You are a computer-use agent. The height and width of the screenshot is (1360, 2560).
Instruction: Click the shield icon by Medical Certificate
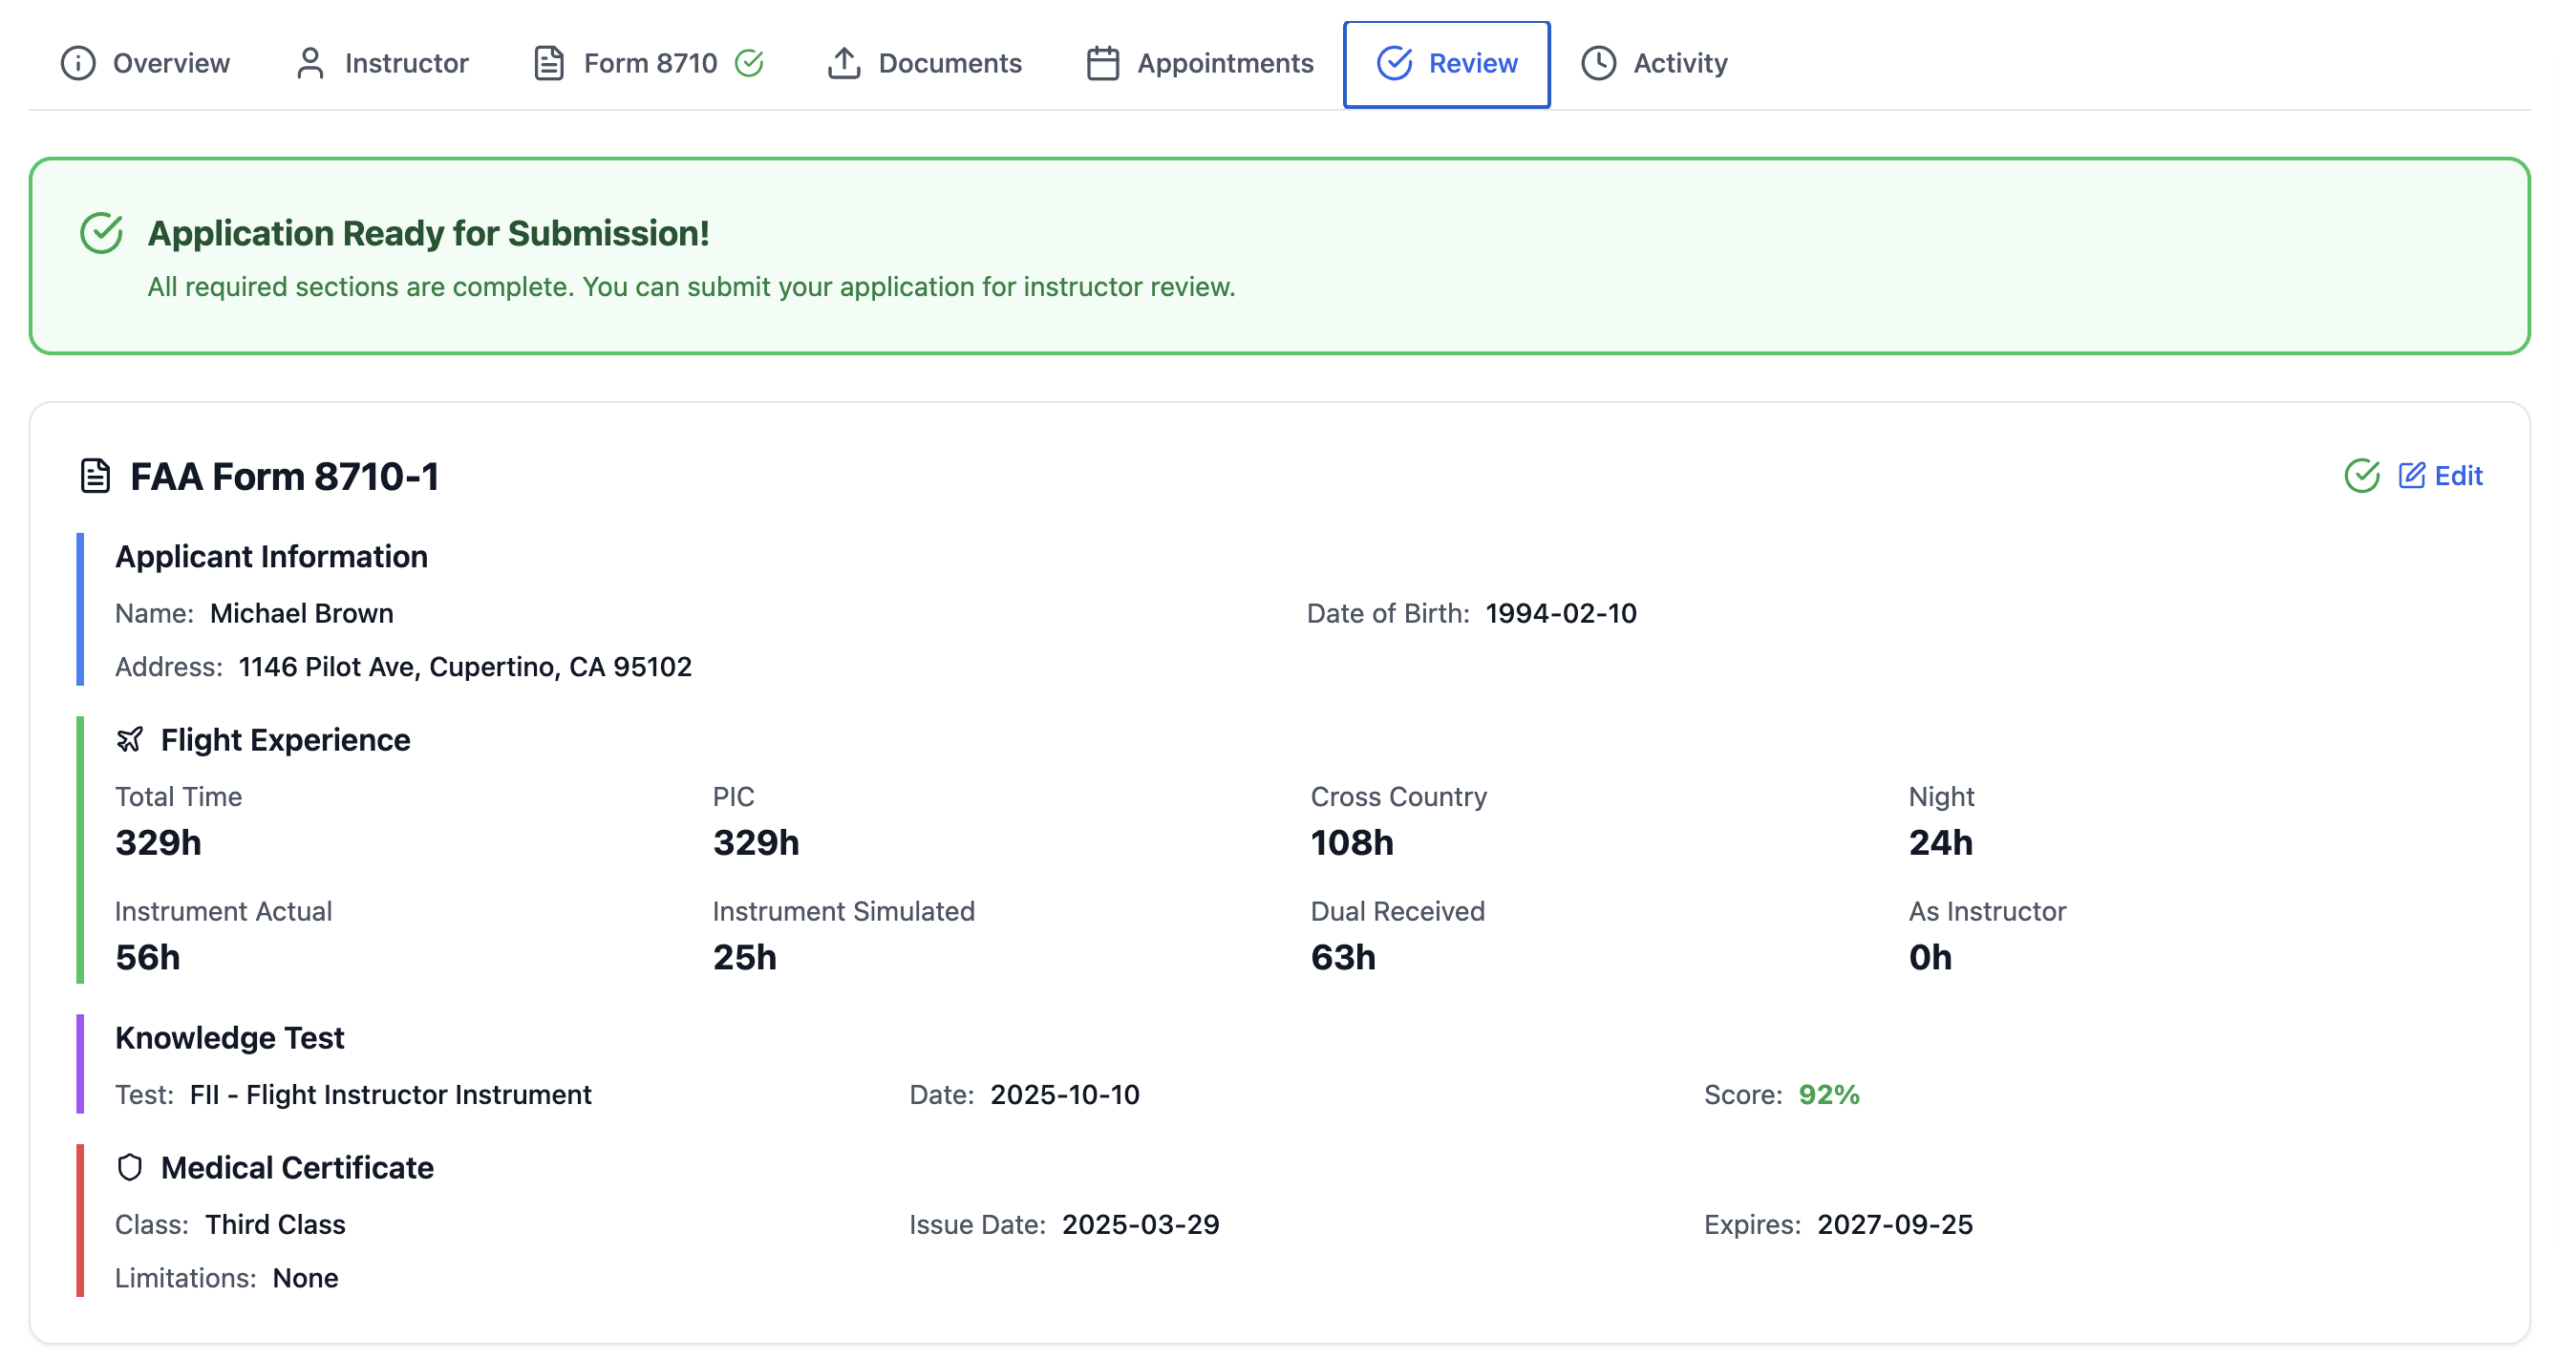tap(130, 1168)
